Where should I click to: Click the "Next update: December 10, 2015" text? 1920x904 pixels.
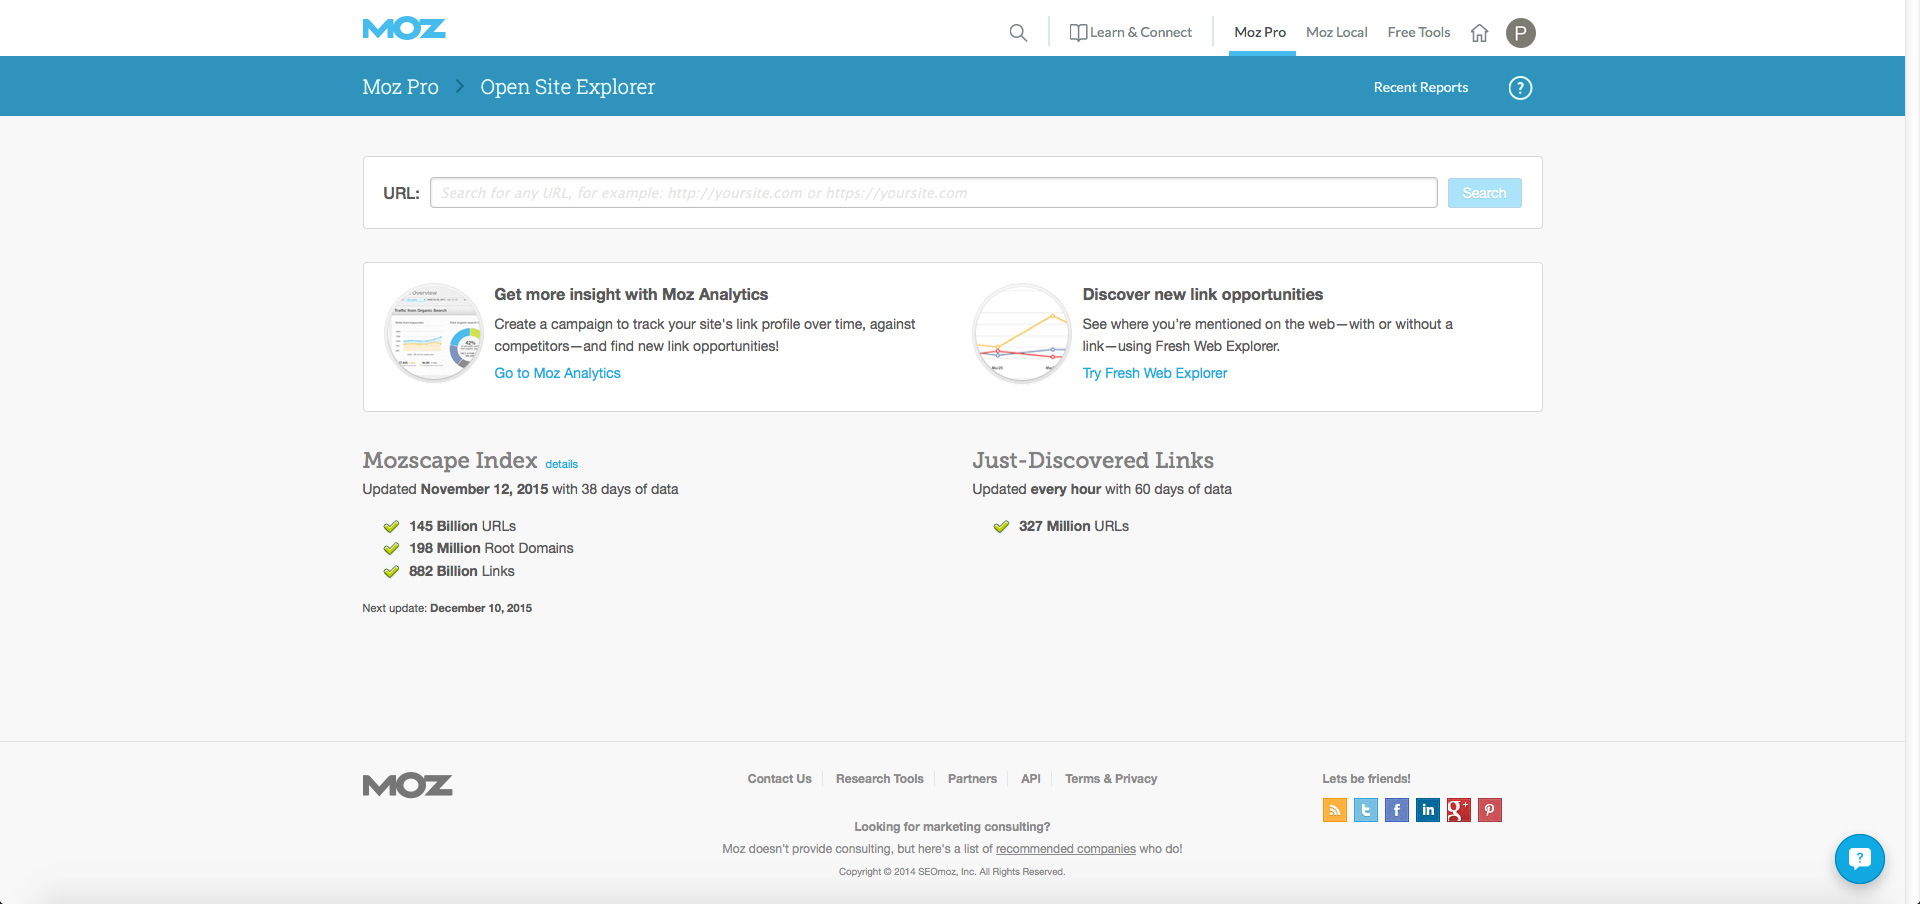(x=447, y=608)
